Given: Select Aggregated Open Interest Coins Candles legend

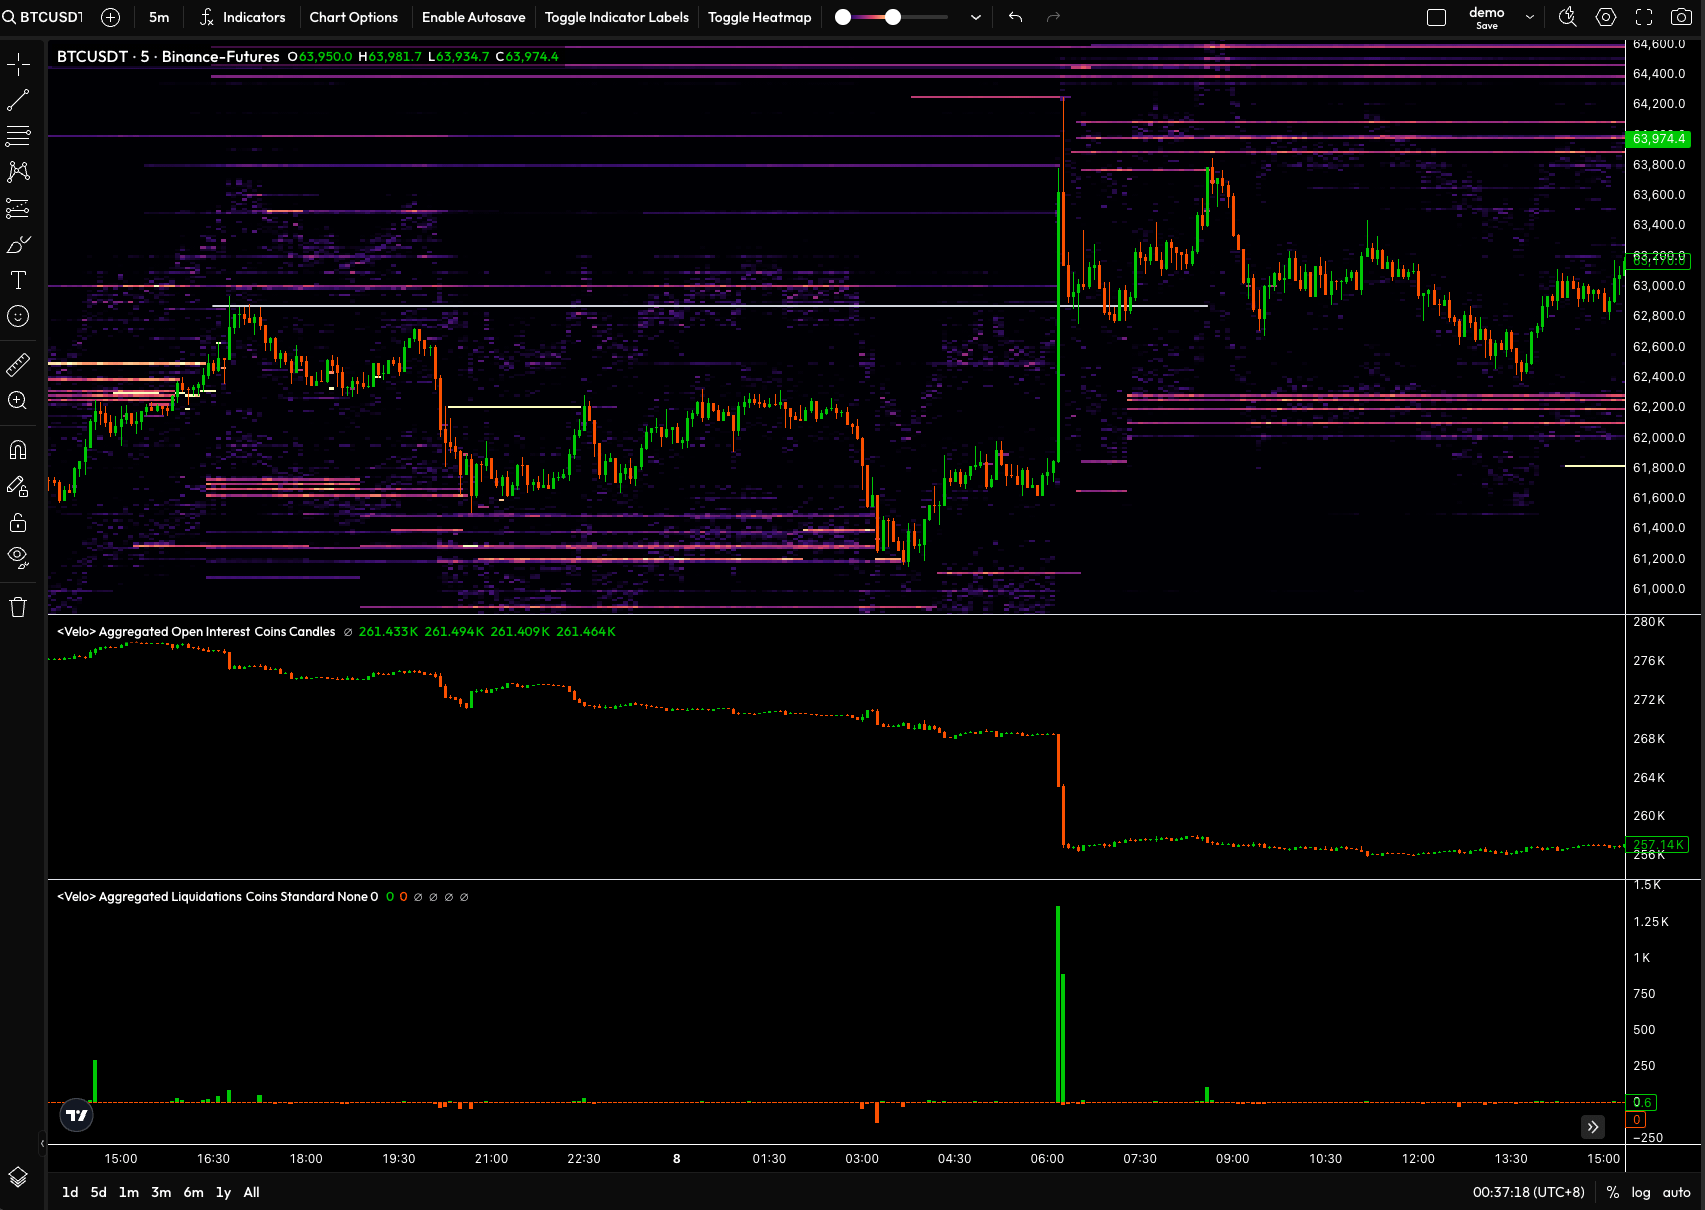Looking at the screenshot, I should [196, 631].
